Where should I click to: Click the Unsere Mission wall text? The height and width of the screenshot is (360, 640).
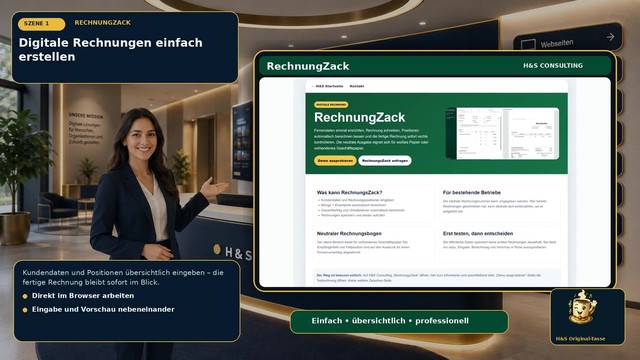pos(86,129)
